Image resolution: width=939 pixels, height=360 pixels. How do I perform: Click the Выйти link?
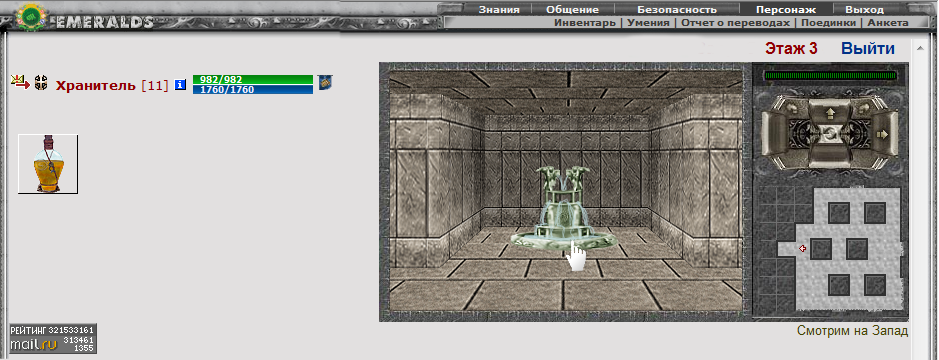tap(868, 49)
